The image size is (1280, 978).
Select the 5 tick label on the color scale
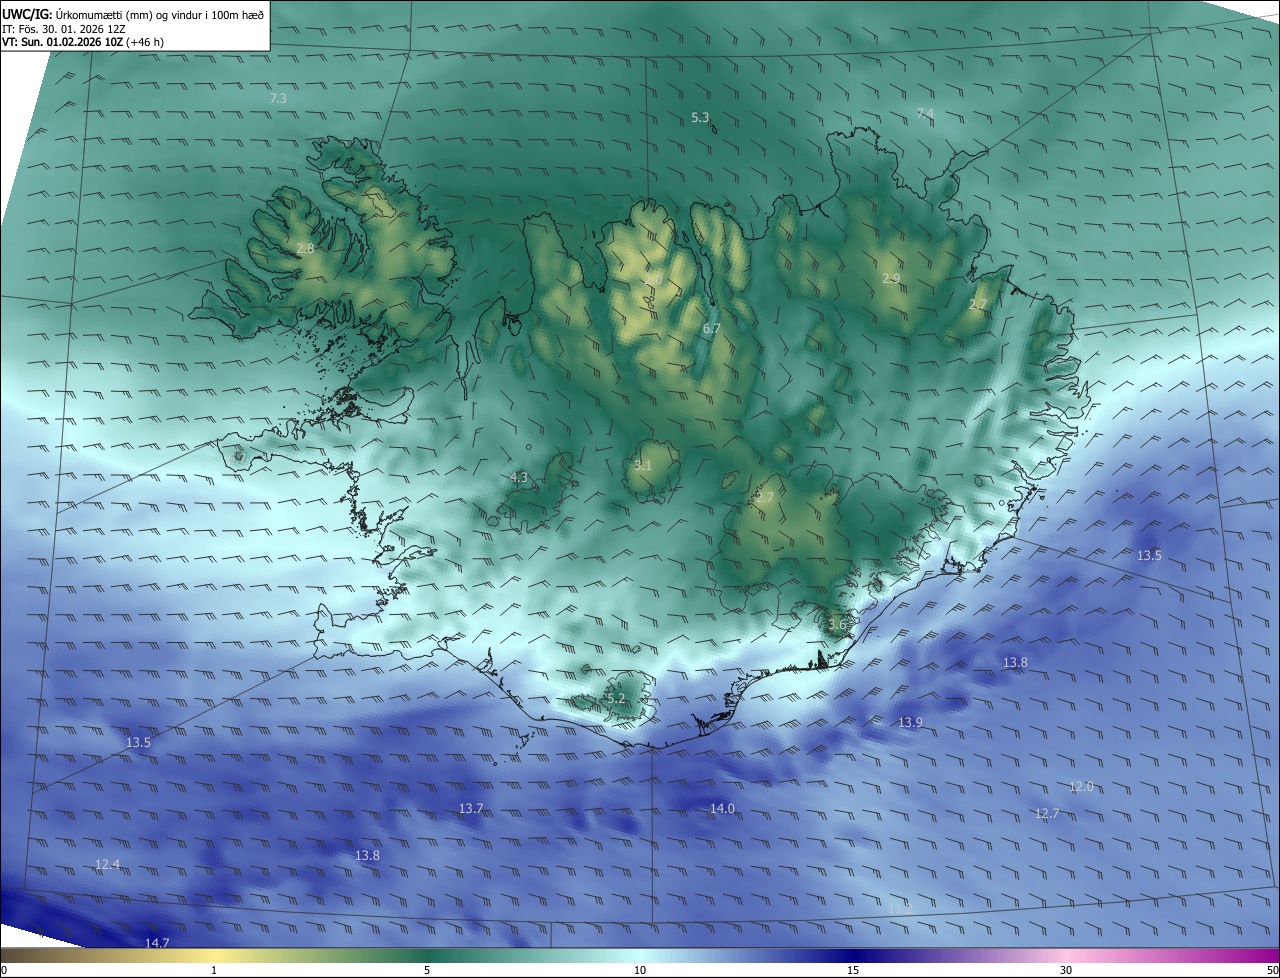[427, 970]
